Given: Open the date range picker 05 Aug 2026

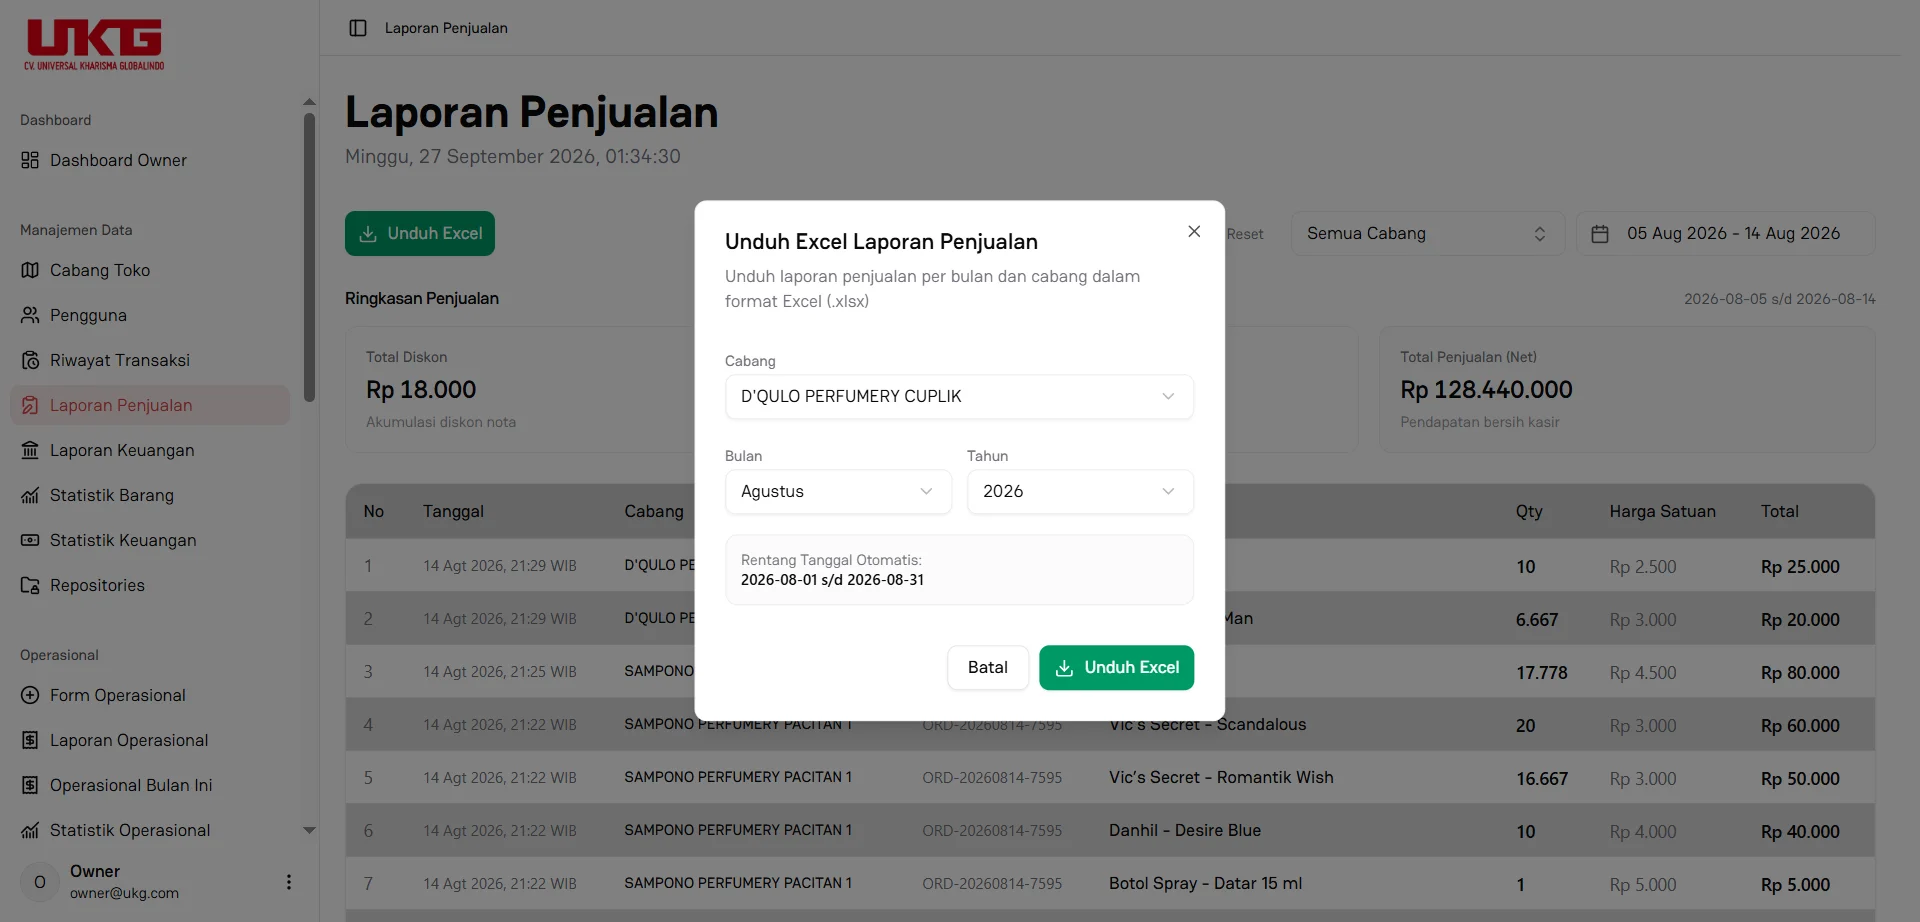Looking at the screenshot, I should coord(1725,233).
